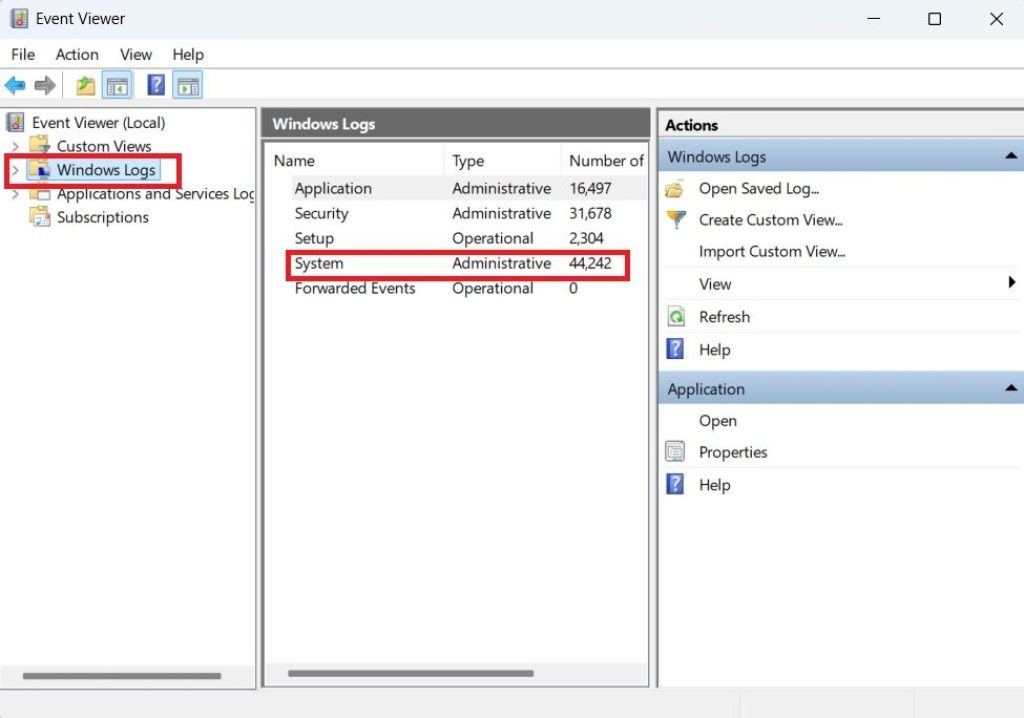Screen dimensions: 1024x718
Task: Open the Action menu
Action: 77,54
